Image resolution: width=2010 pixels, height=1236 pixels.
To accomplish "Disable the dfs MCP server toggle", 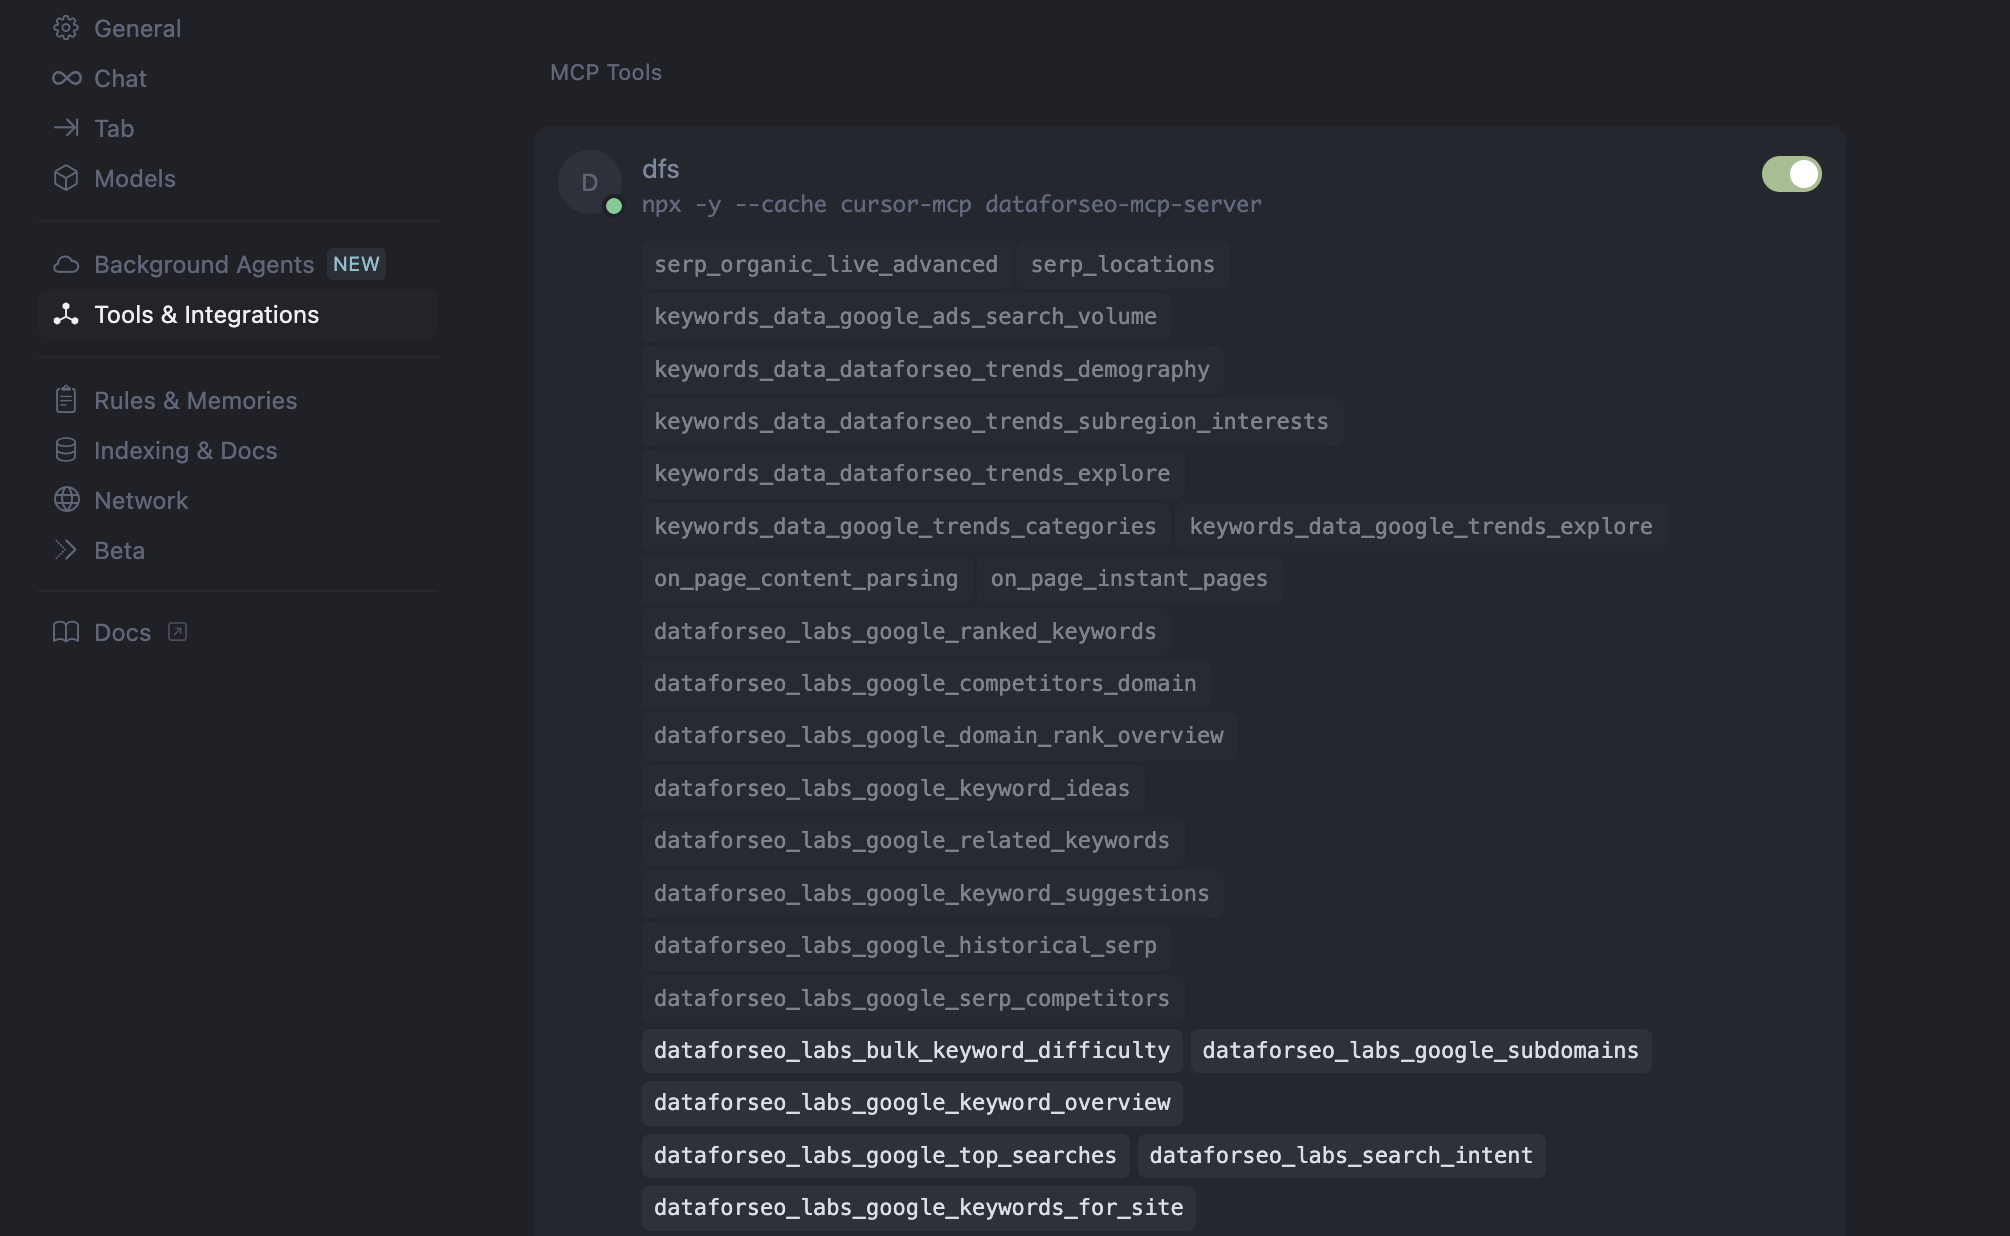I will point(1791,174).
